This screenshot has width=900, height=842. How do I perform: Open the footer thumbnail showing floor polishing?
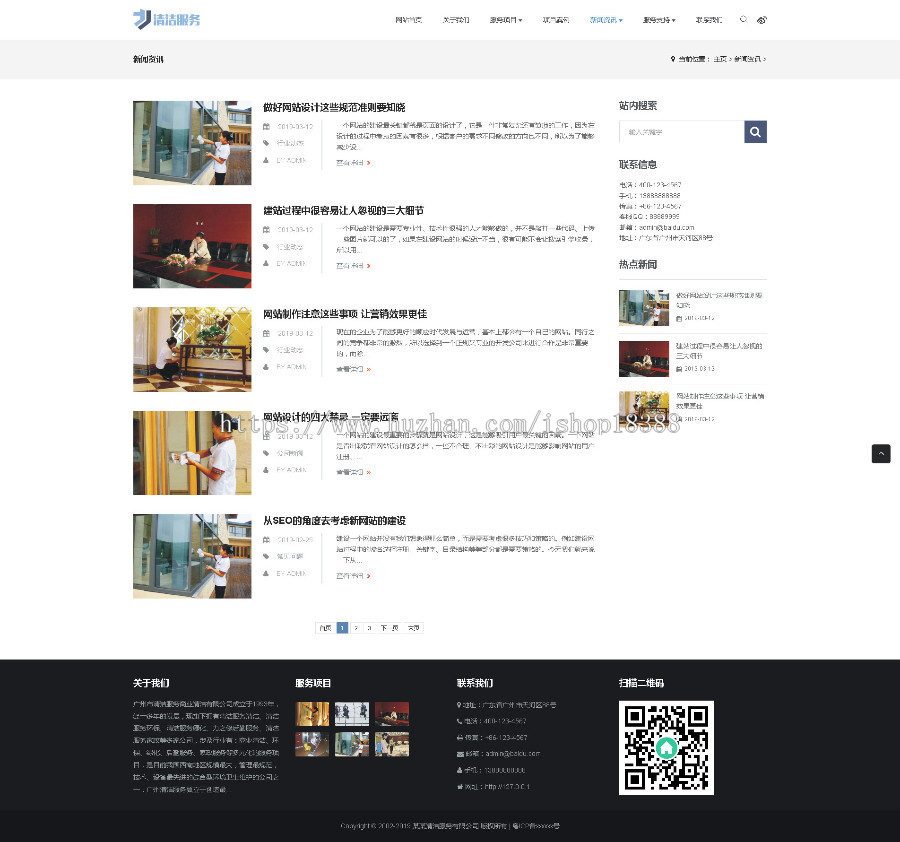(312, 744)
